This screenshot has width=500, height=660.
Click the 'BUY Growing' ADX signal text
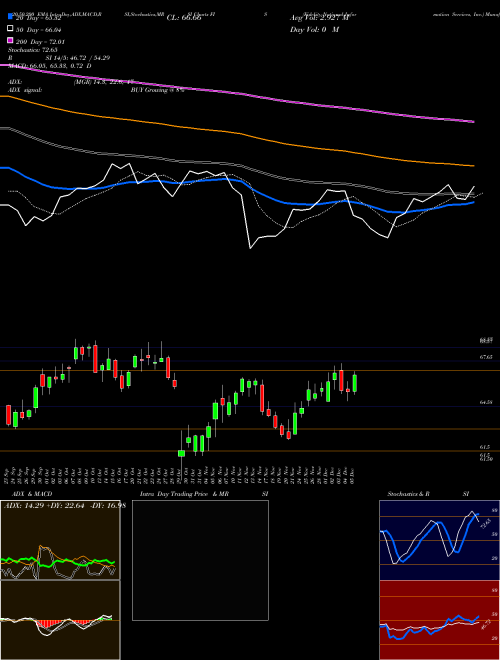click(x=157, y=90)
